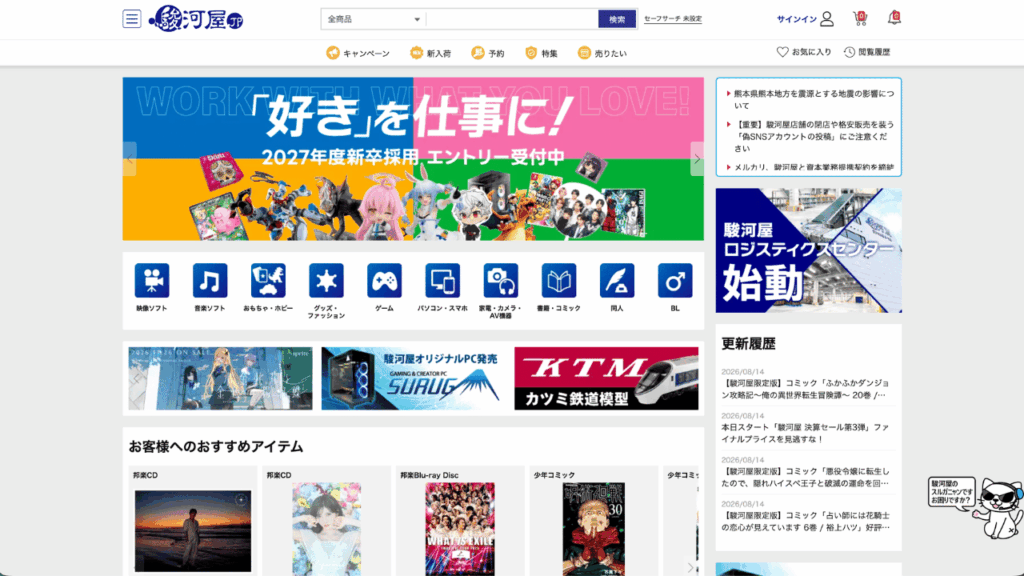Image resolution: width=1024 pixels, height=576 pixels.
Task: Open the 新卒採用 hero banner
Action: coord(413,159)
